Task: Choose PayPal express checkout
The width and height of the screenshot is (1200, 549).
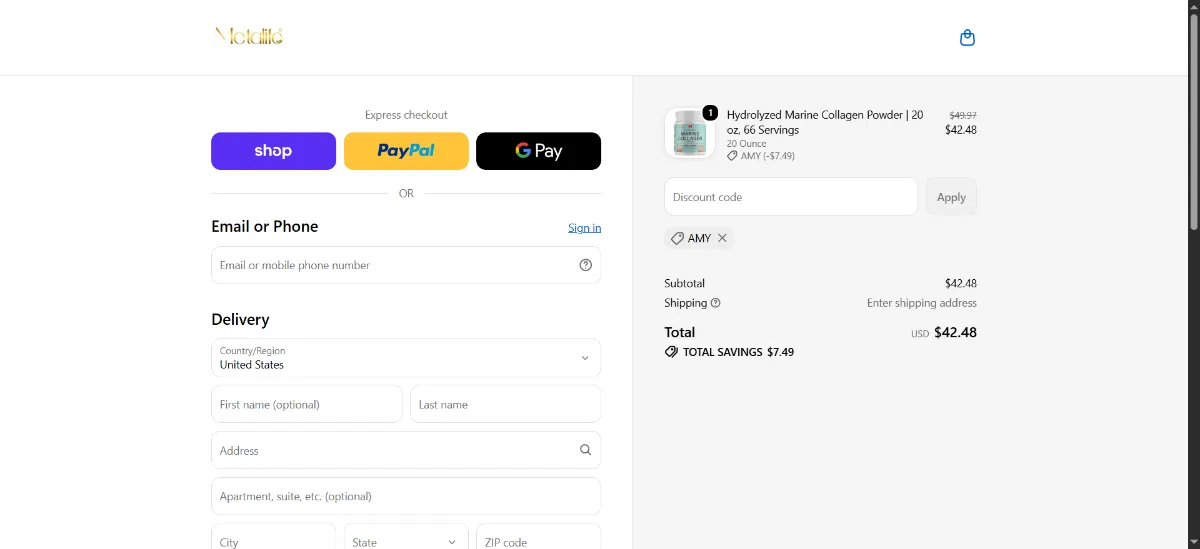Action: pyautogui.click(x=406, y=151)
